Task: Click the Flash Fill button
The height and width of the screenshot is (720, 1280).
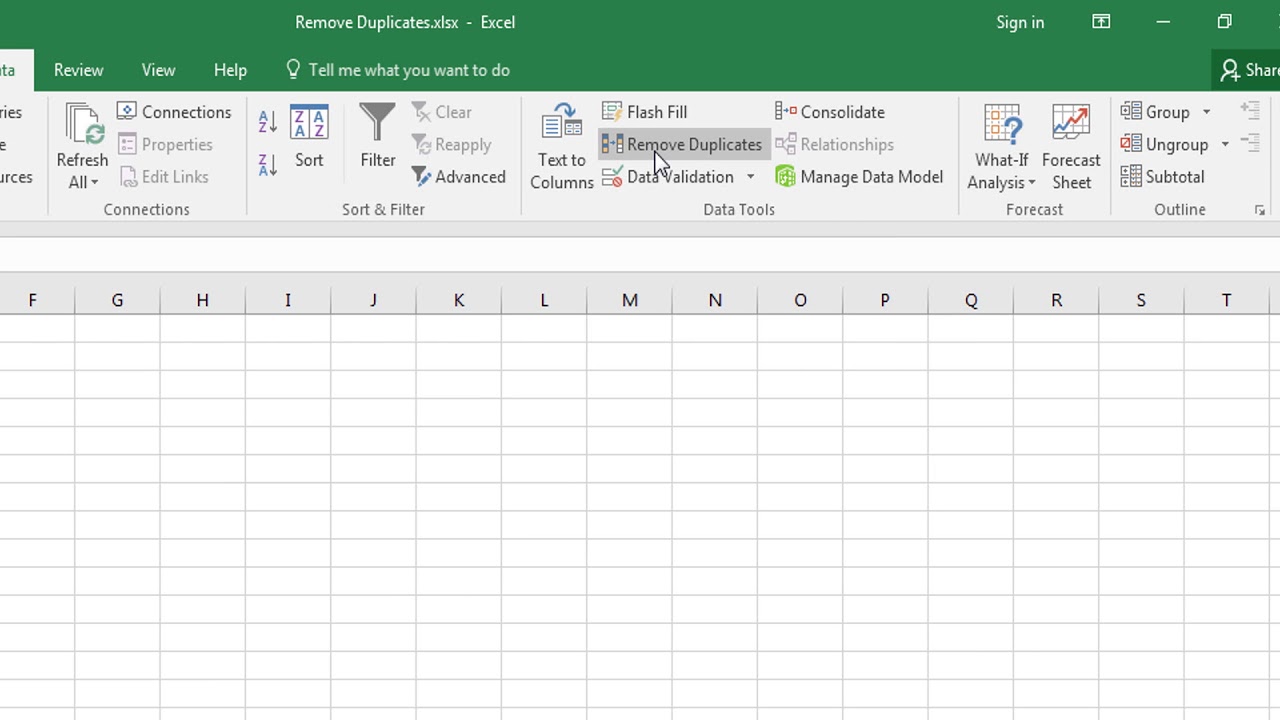Action: point(644,112)
